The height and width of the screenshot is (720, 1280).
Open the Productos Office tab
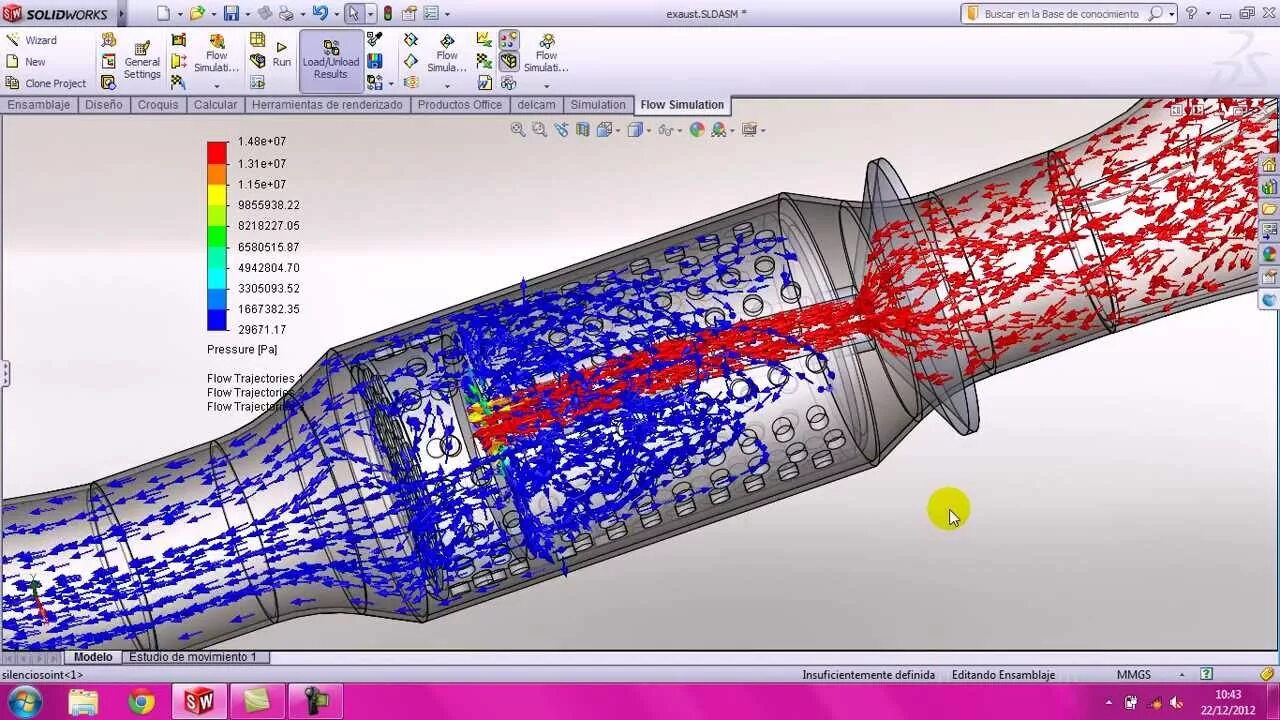pos(460,105)
